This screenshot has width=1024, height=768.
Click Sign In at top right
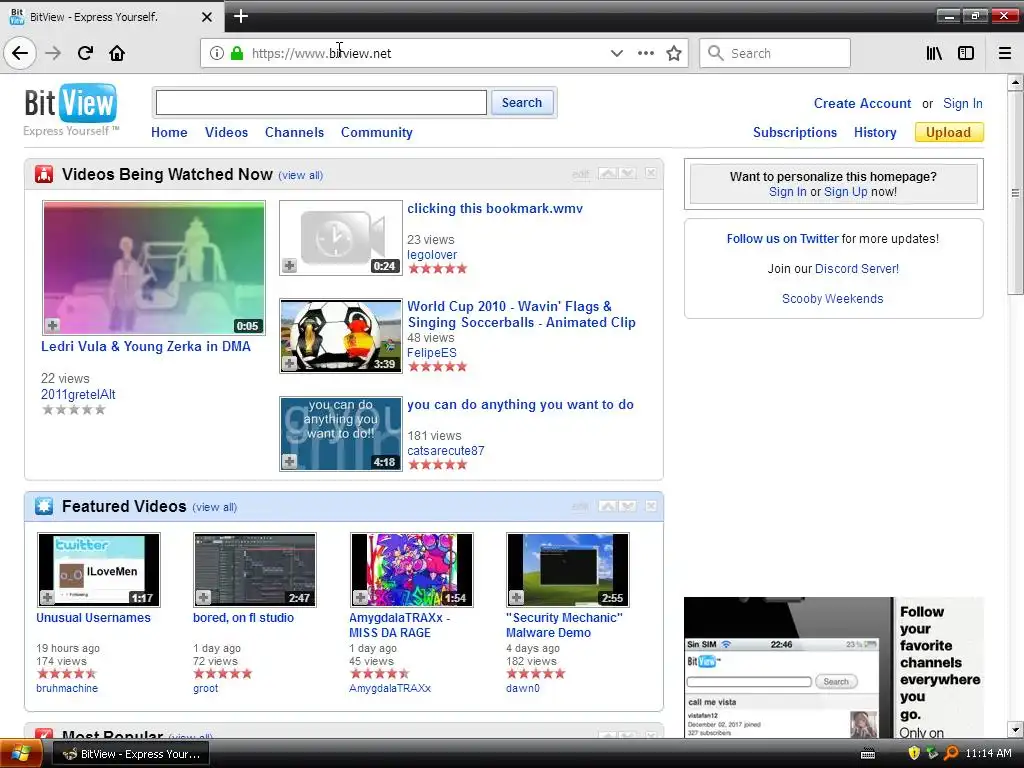click(x=963, y=103)
